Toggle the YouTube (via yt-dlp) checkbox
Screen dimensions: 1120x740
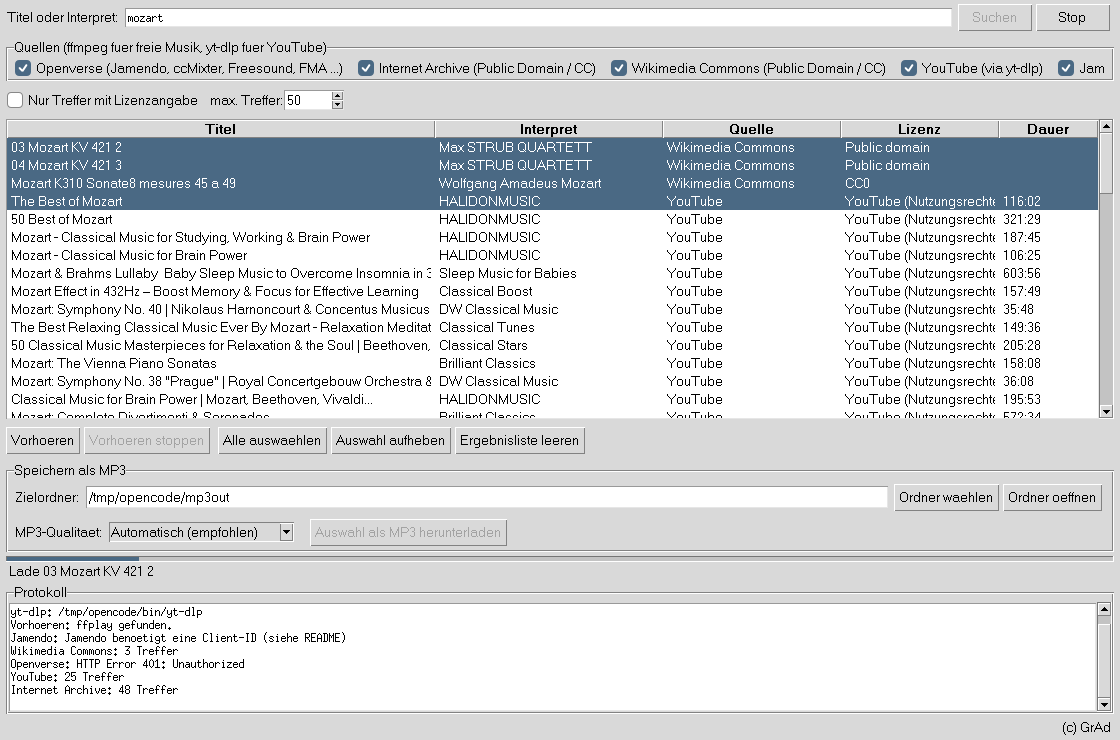[x=909, y=69]
